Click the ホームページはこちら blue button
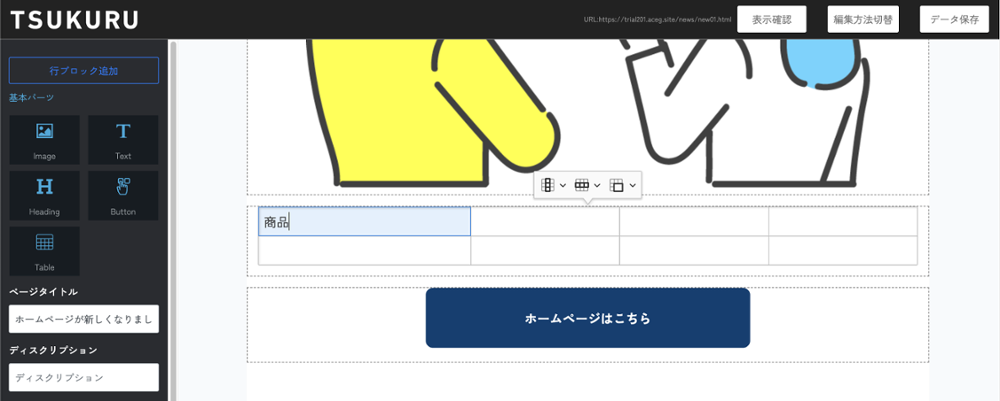Image resolution: width=1000 pixels, height=401 pixels. tap(587, 318)
